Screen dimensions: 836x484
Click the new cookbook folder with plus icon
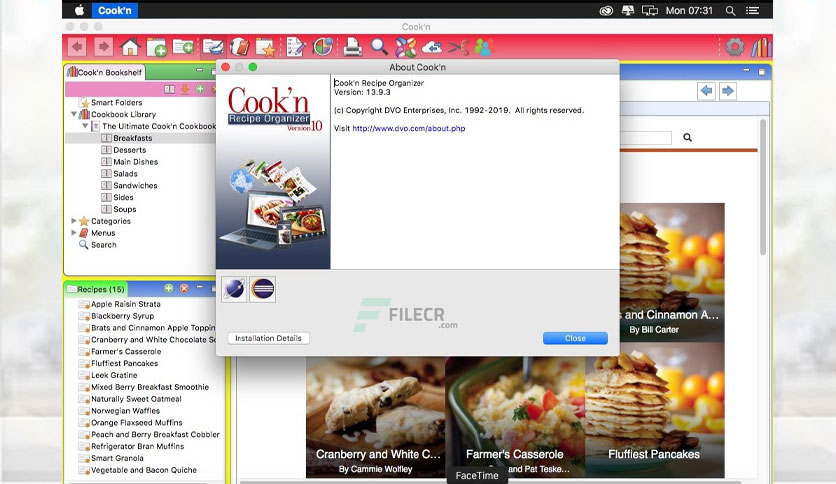click(x=157, y=47)
